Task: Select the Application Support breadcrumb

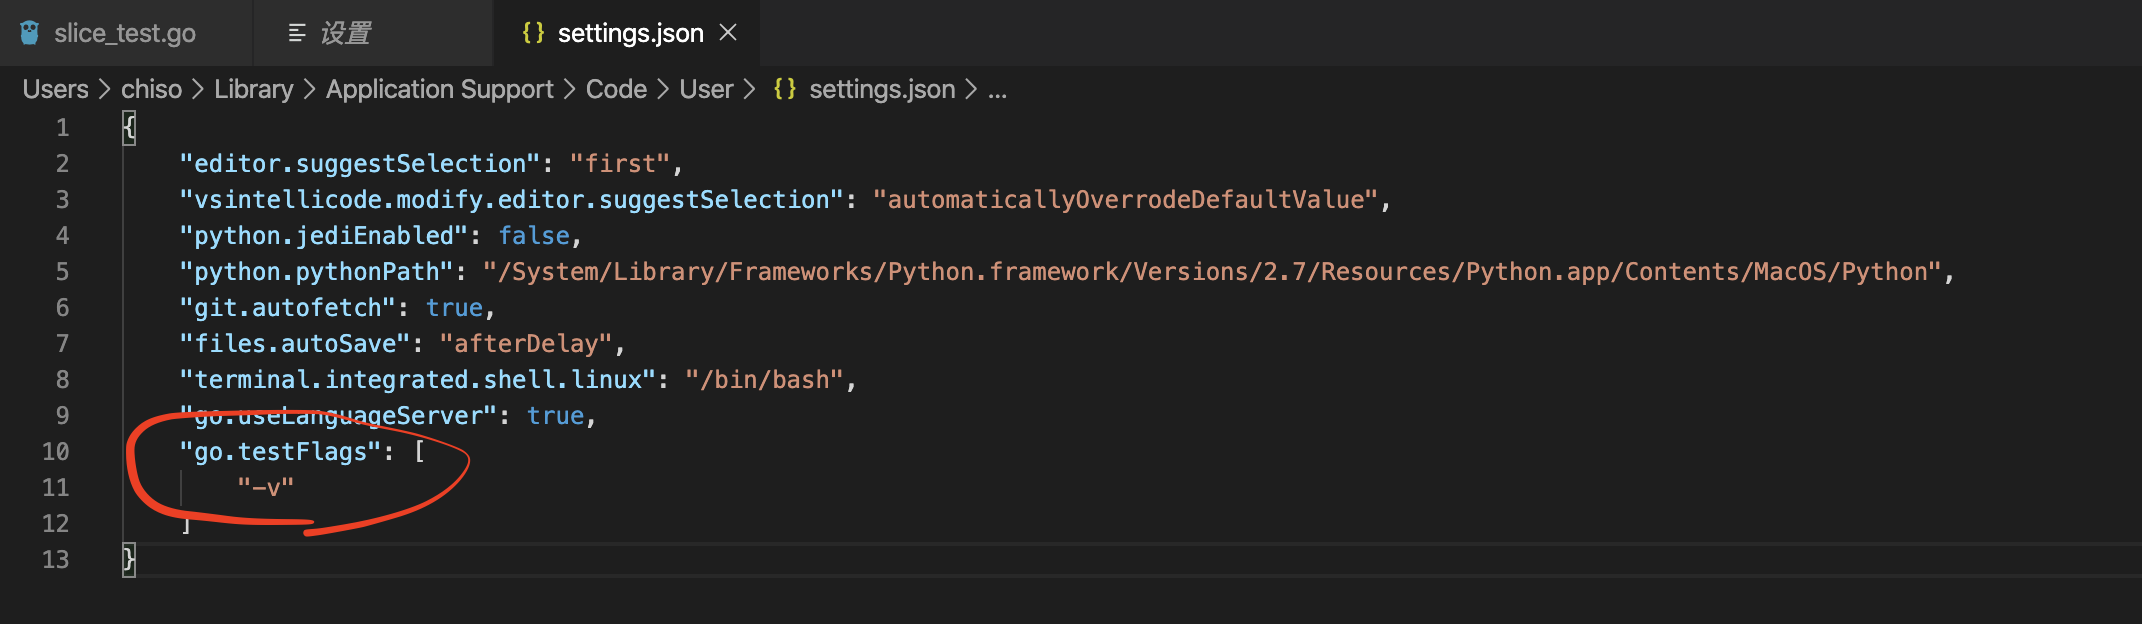Action: (439, 89)
